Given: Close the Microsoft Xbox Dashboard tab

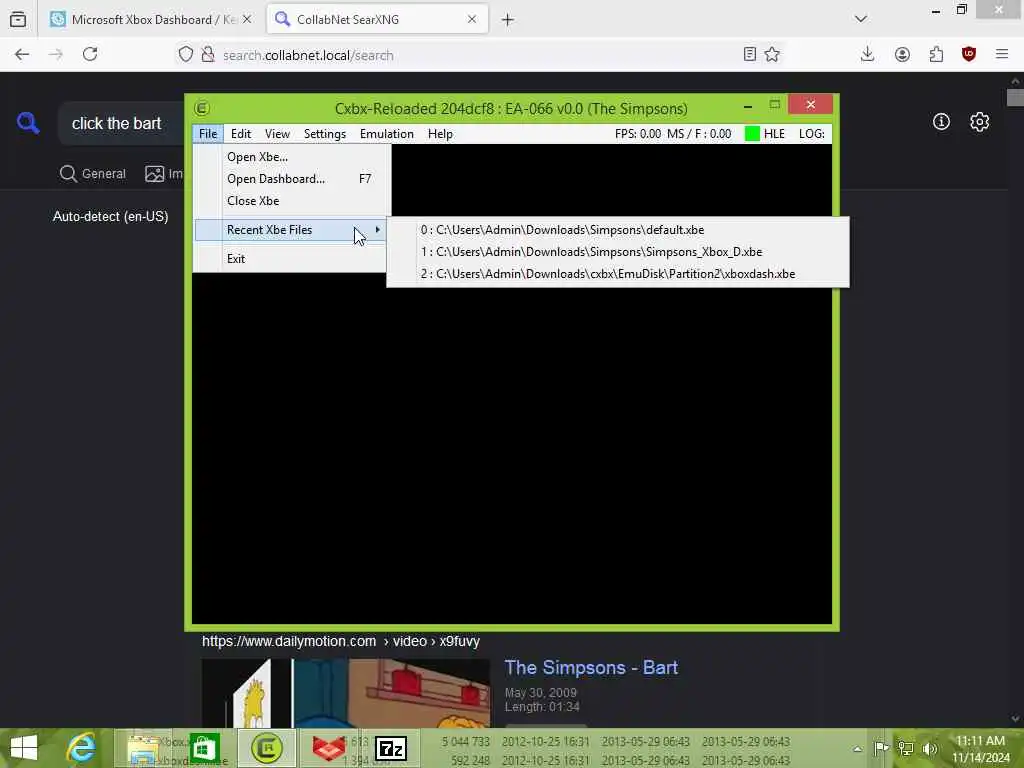Looking at the screenshot, I should pyautogui.click(x=247, y=20).
